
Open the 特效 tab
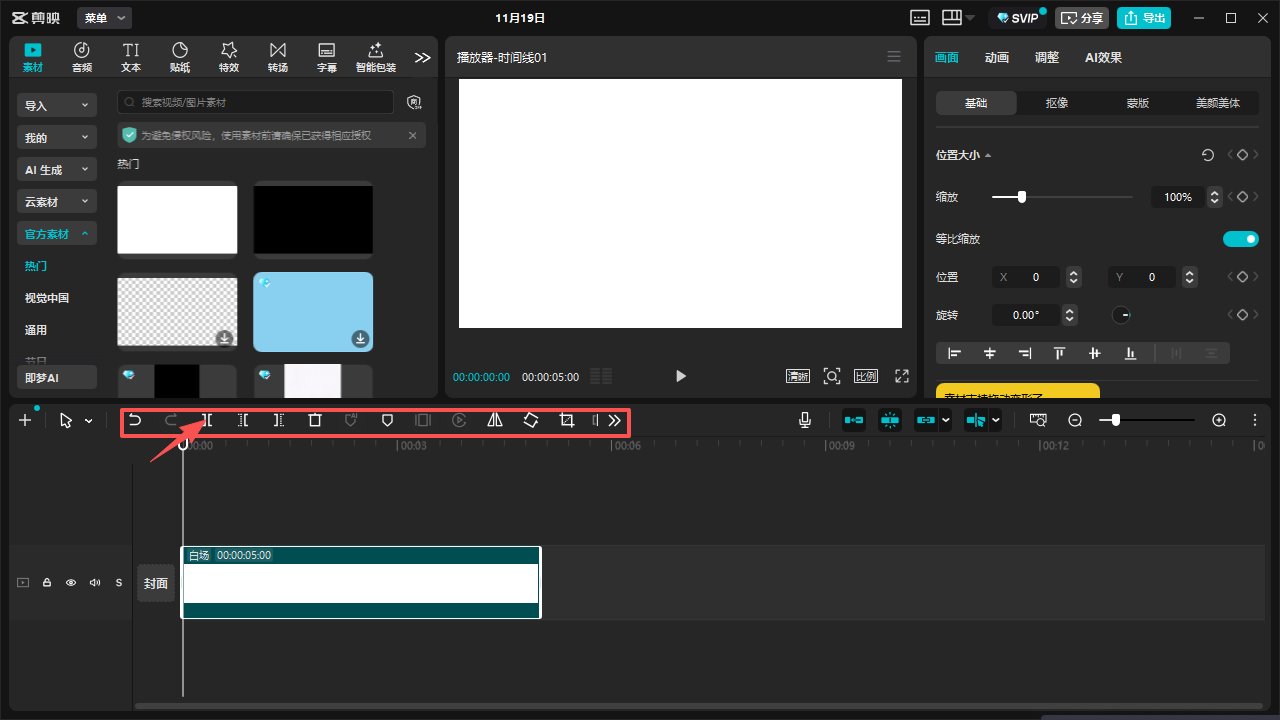229,57
